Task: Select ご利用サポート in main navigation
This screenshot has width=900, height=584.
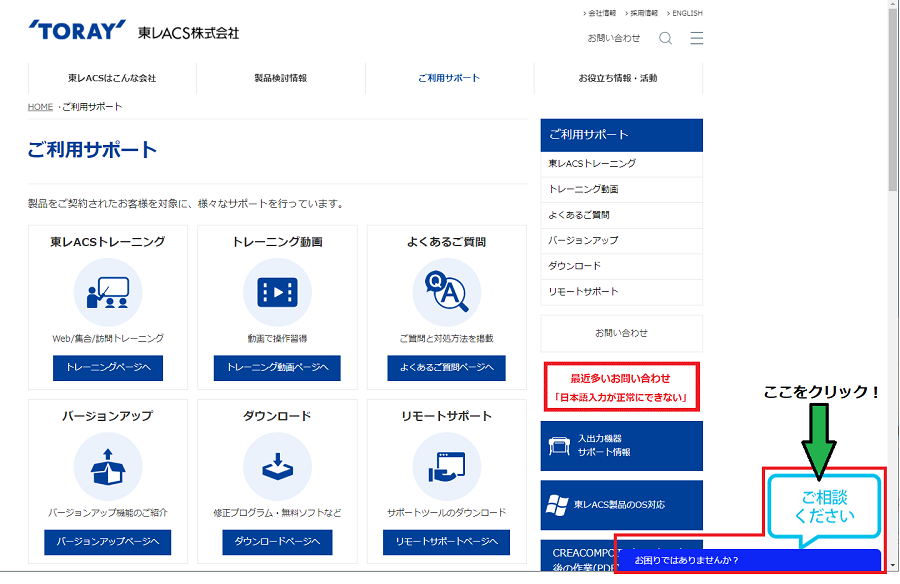Action: (x=449, y=78)
